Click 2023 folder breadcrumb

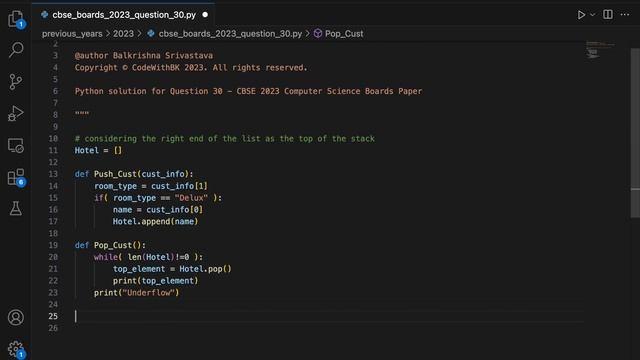pos(123,34)
